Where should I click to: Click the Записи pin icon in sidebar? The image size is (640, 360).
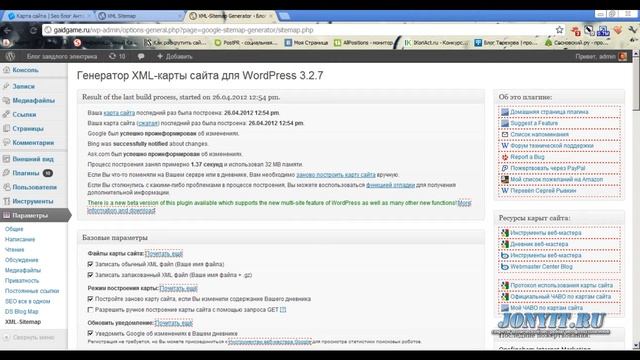6,87
